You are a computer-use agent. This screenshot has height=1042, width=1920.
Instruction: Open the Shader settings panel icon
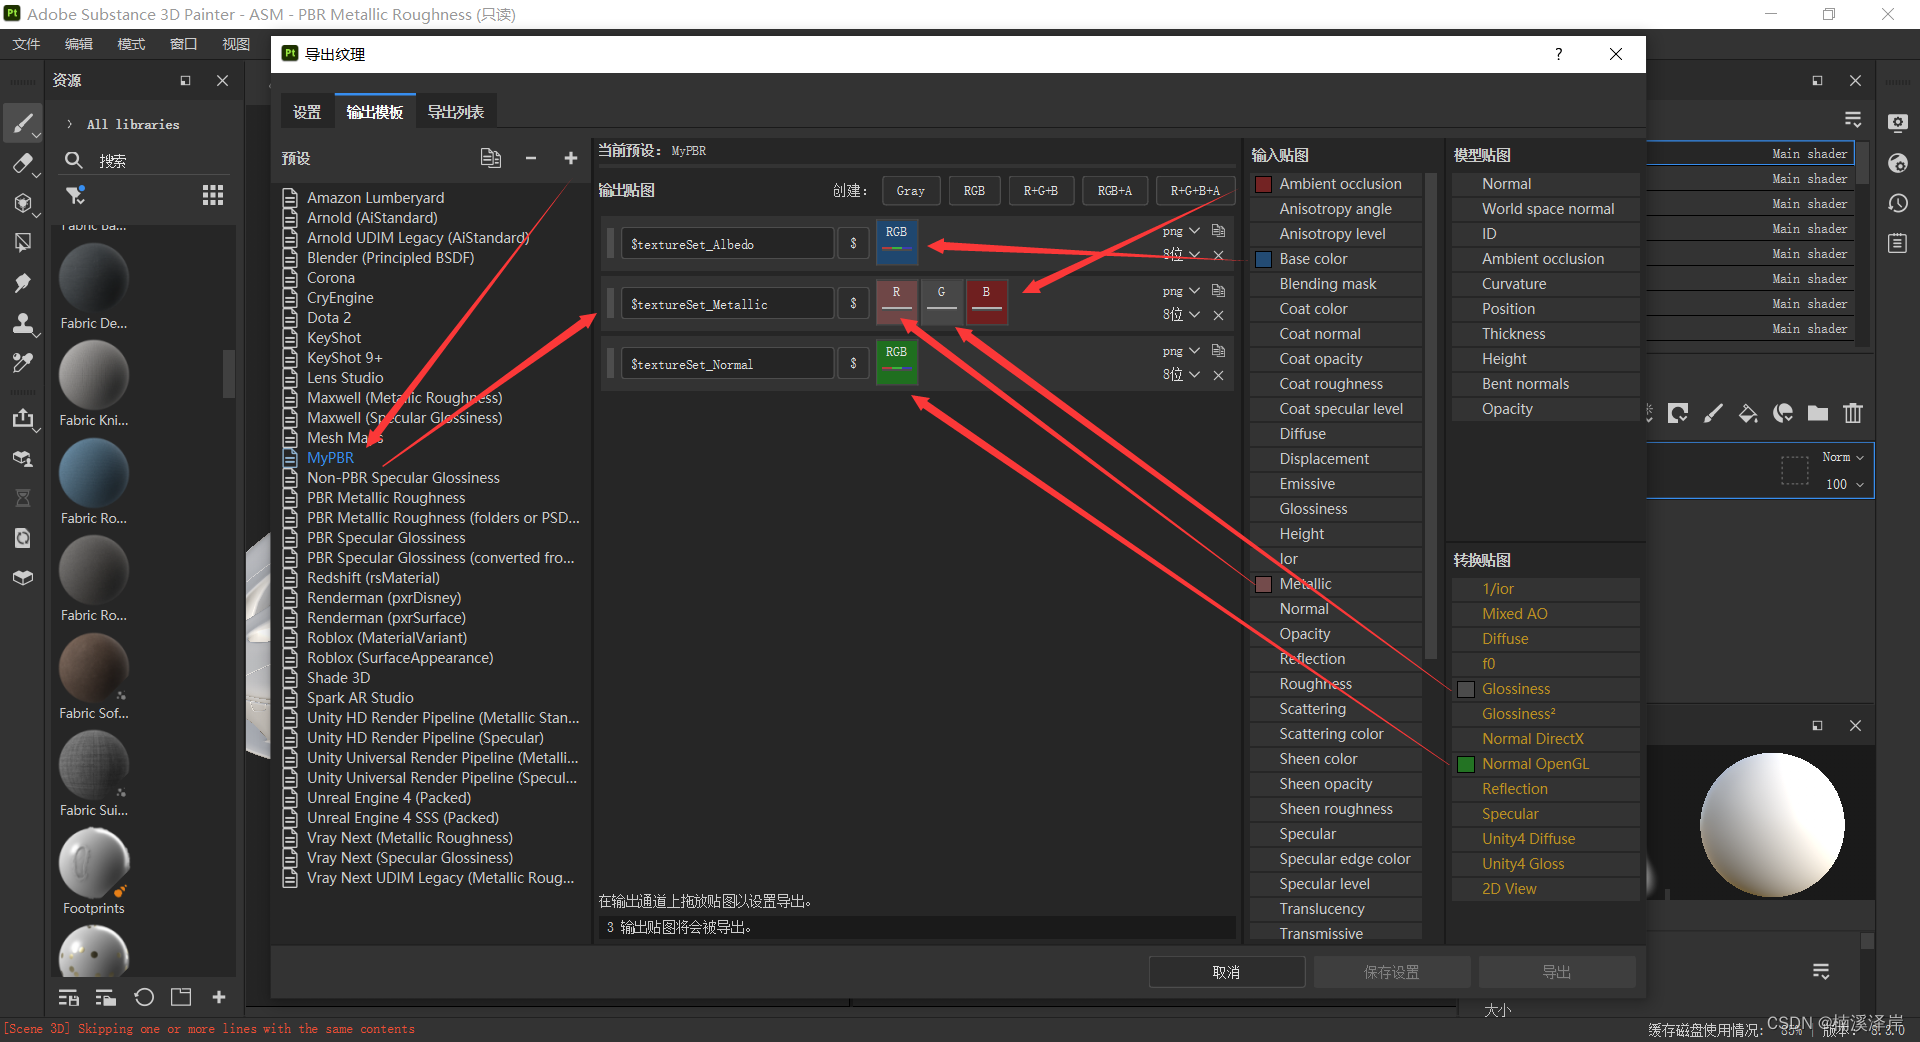point(1897,163)
